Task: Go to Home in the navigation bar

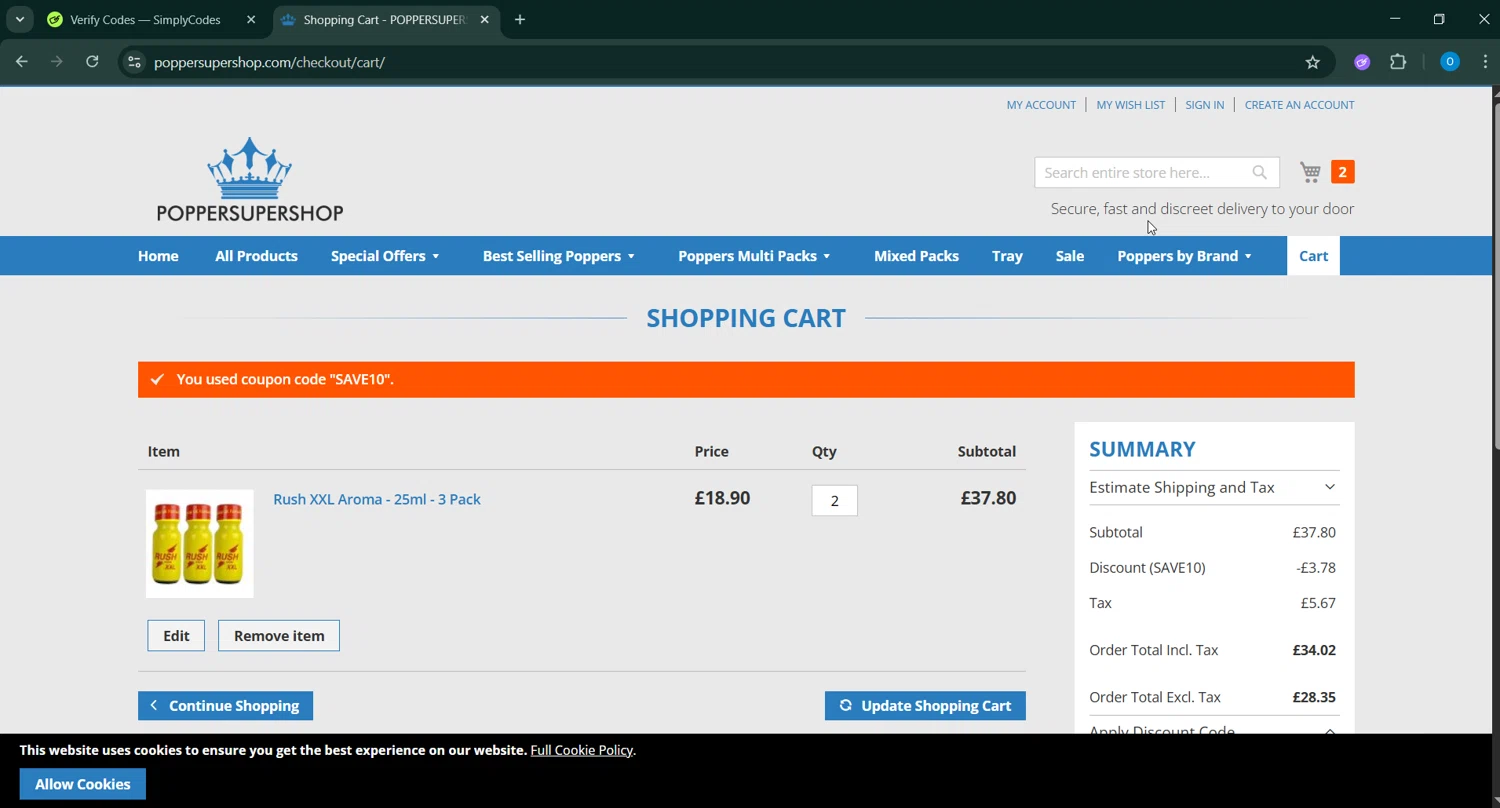Action: click(x=158, y=256)
